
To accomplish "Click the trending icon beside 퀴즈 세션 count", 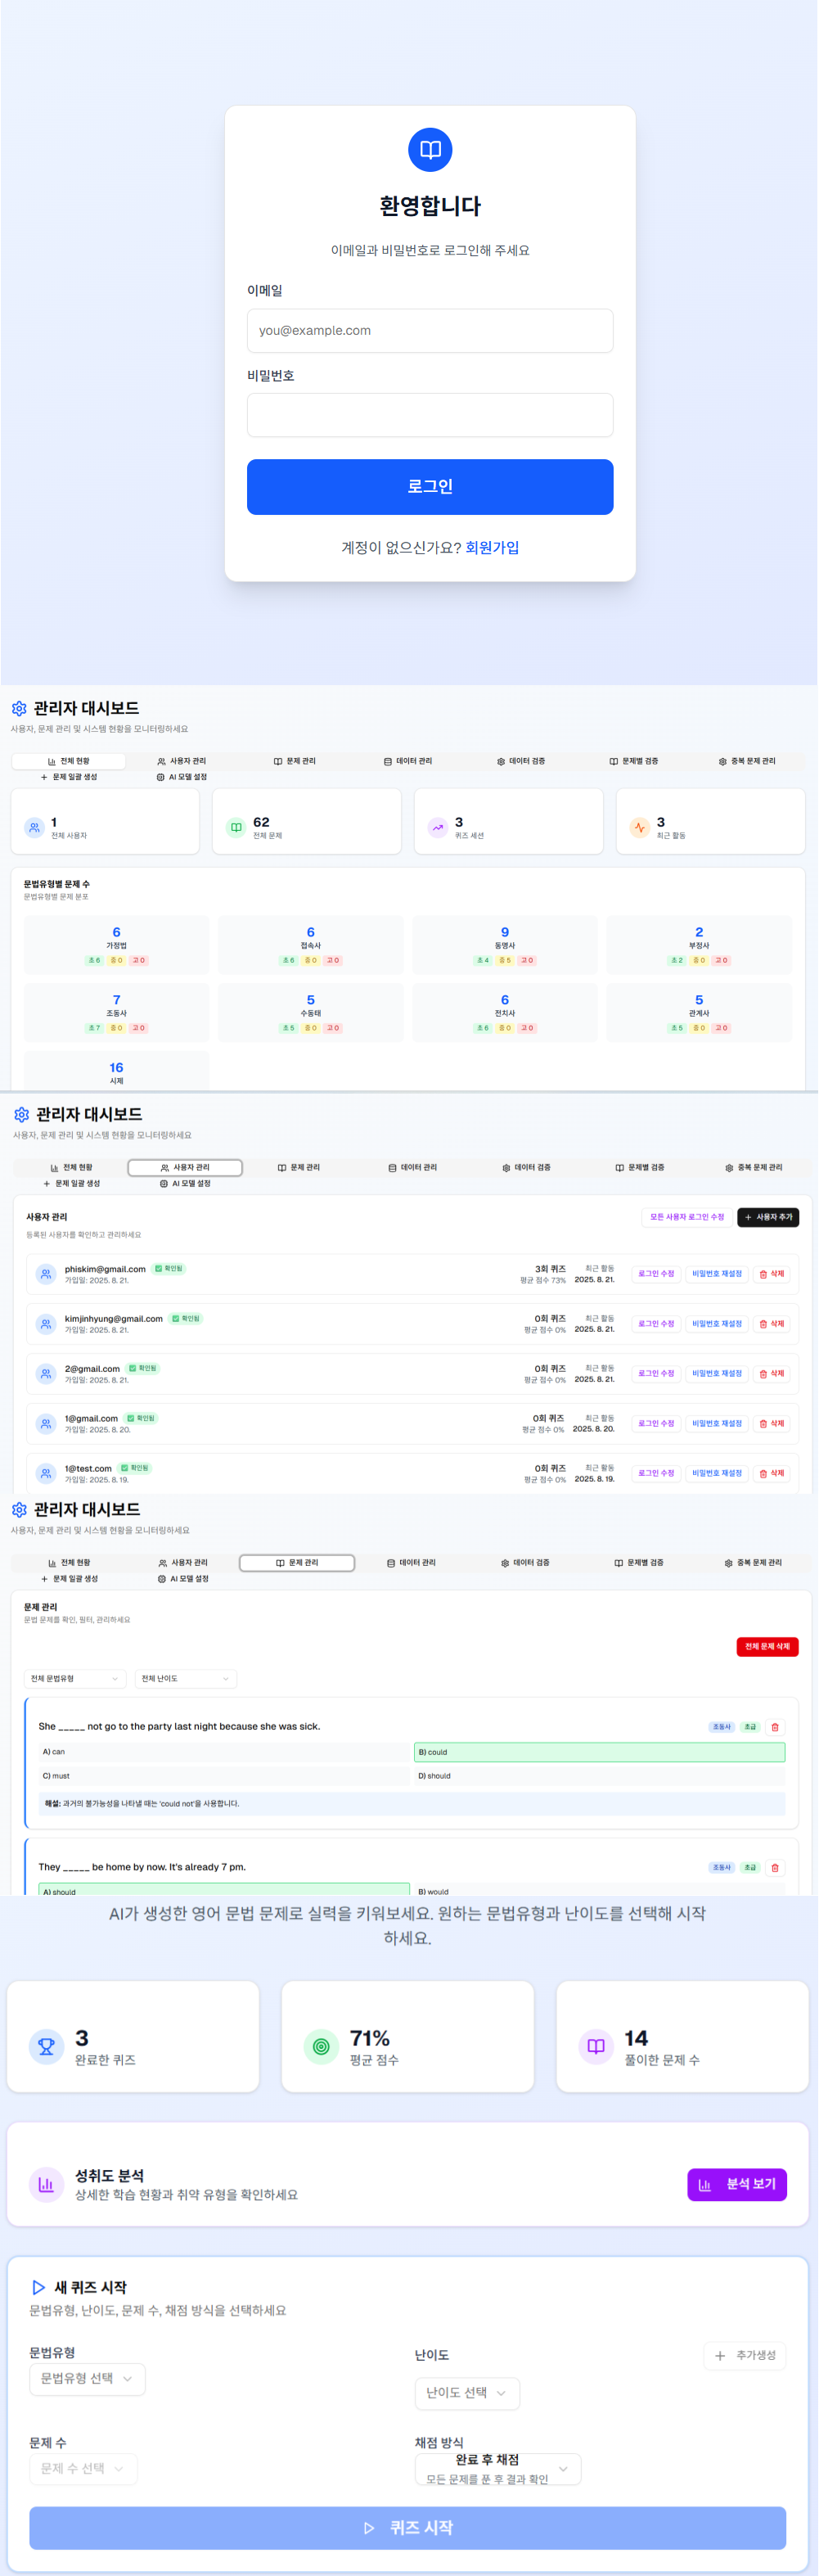I will pos(437,827).
